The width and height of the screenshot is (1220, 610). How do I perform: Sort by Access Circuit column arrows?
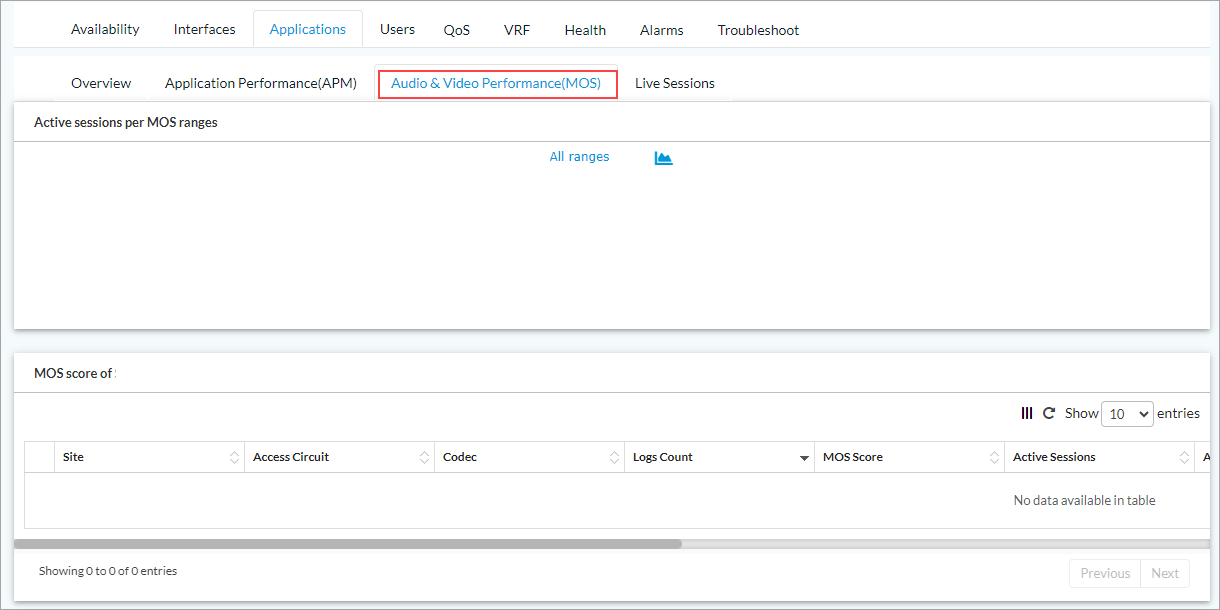[425, 457]
